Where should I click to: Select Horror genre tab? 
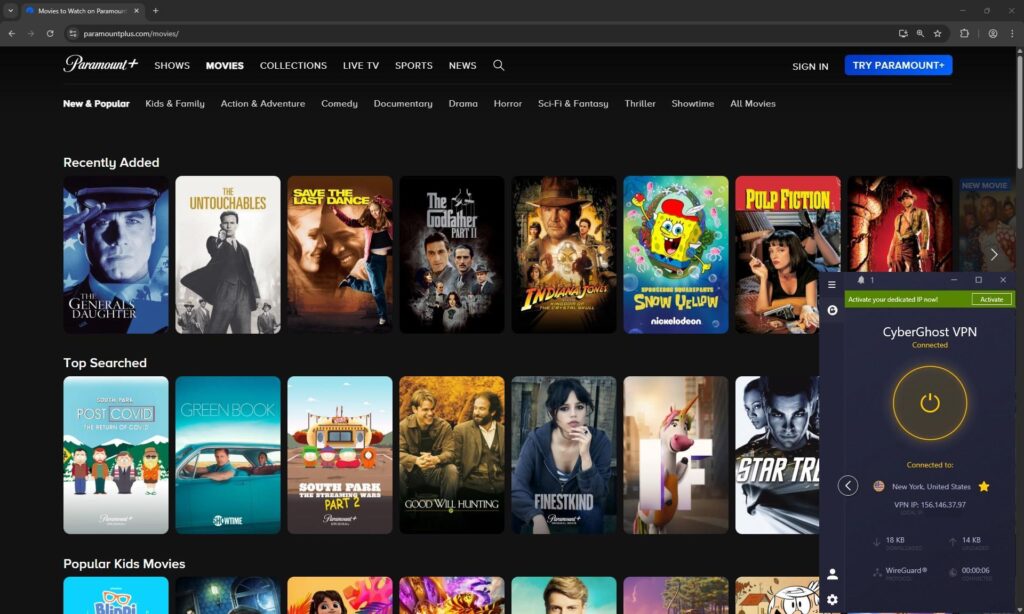pyautogui.click(x=507, y=103)
